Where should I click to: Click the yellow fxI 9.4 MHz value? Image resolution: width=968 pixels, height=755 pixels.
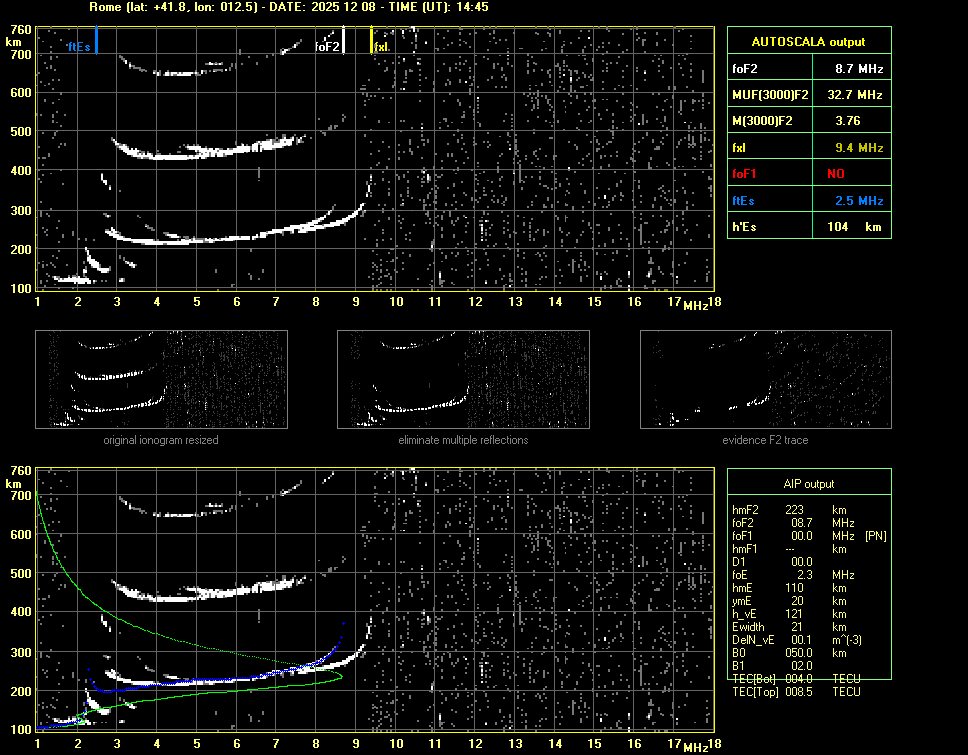pyautogui.click(x=858, y=148)
